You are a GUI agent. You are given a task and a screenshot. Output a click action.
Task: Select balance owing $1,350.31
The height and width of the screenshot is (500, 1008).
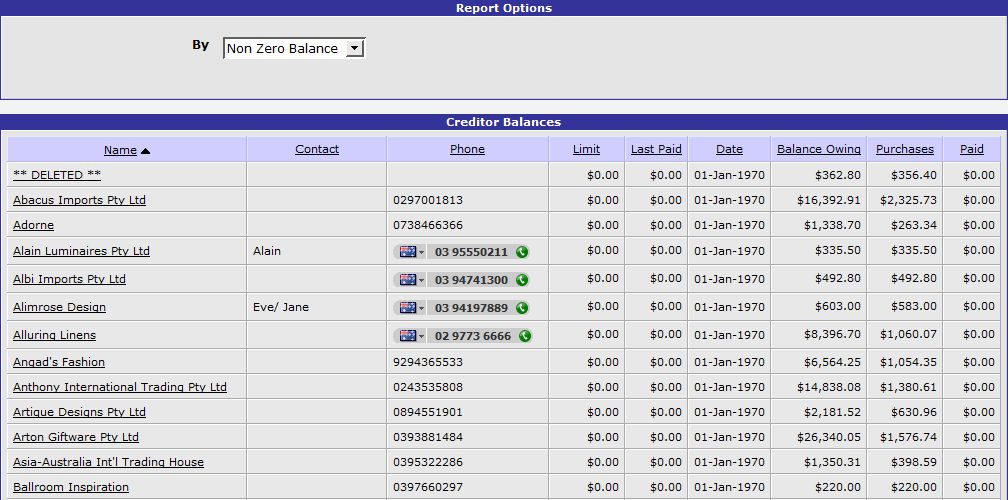pos(832,462)
